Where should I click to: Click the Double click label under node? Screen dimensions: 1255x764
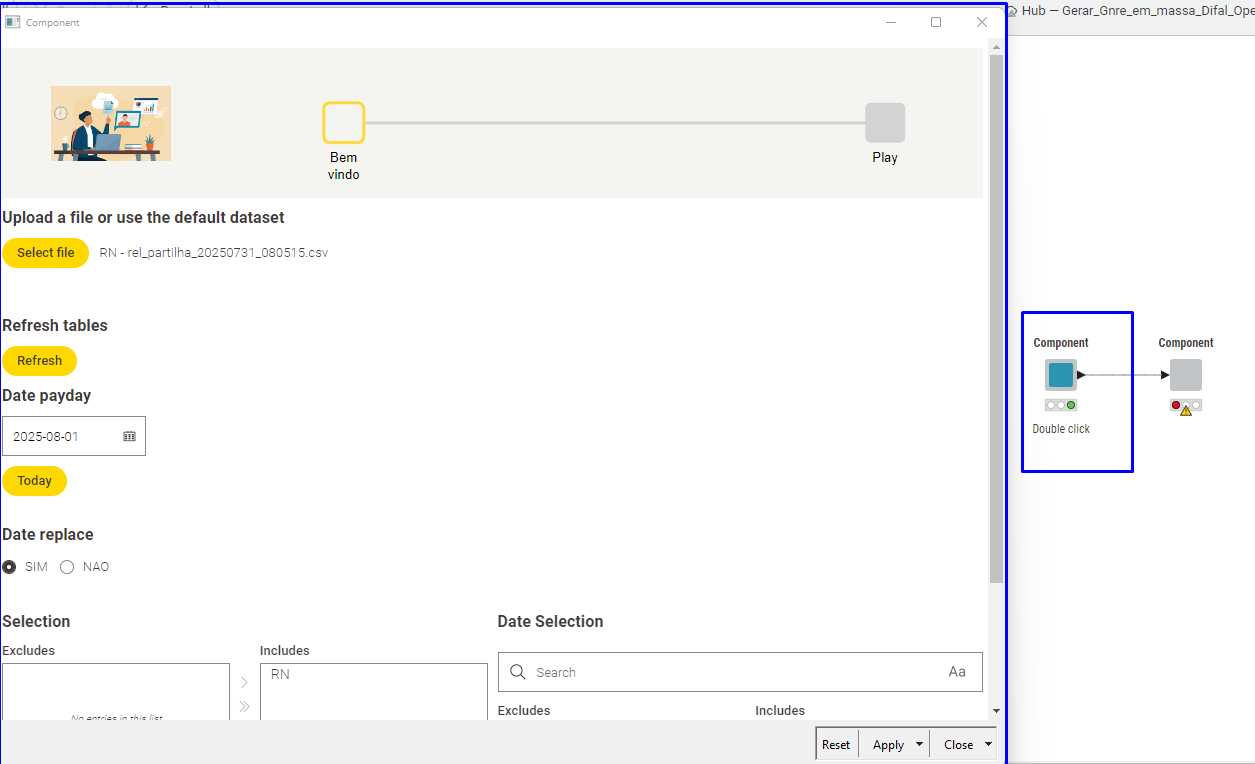point(1061,429)
